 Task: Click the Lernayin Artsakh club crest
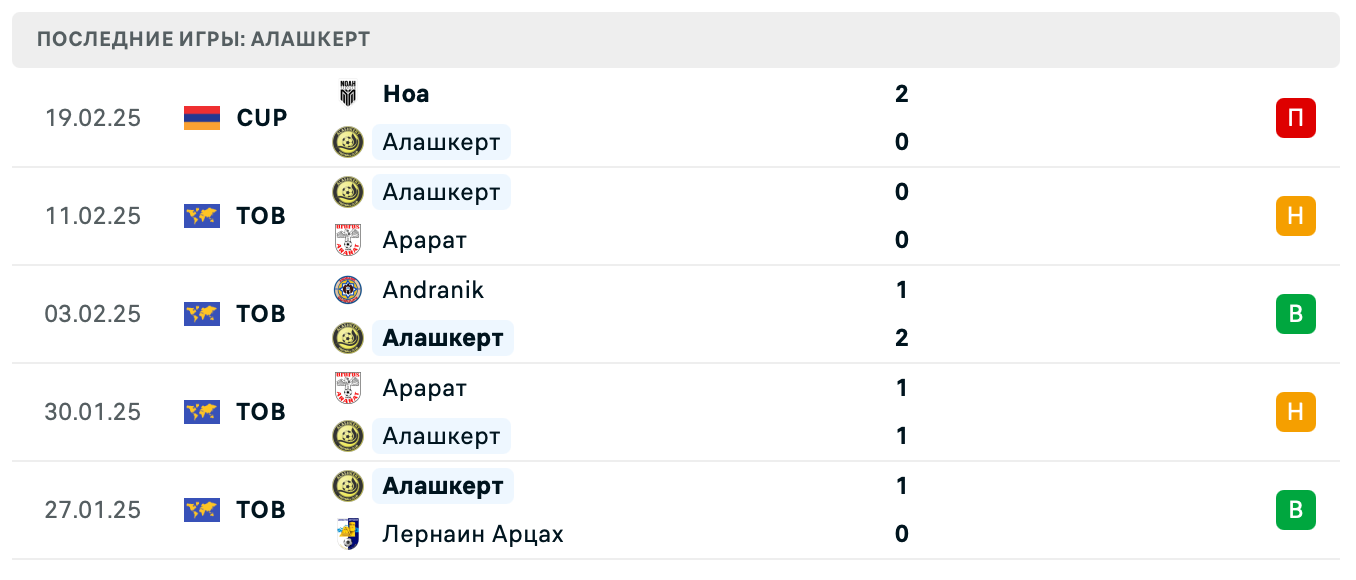(x=347, y=534)
